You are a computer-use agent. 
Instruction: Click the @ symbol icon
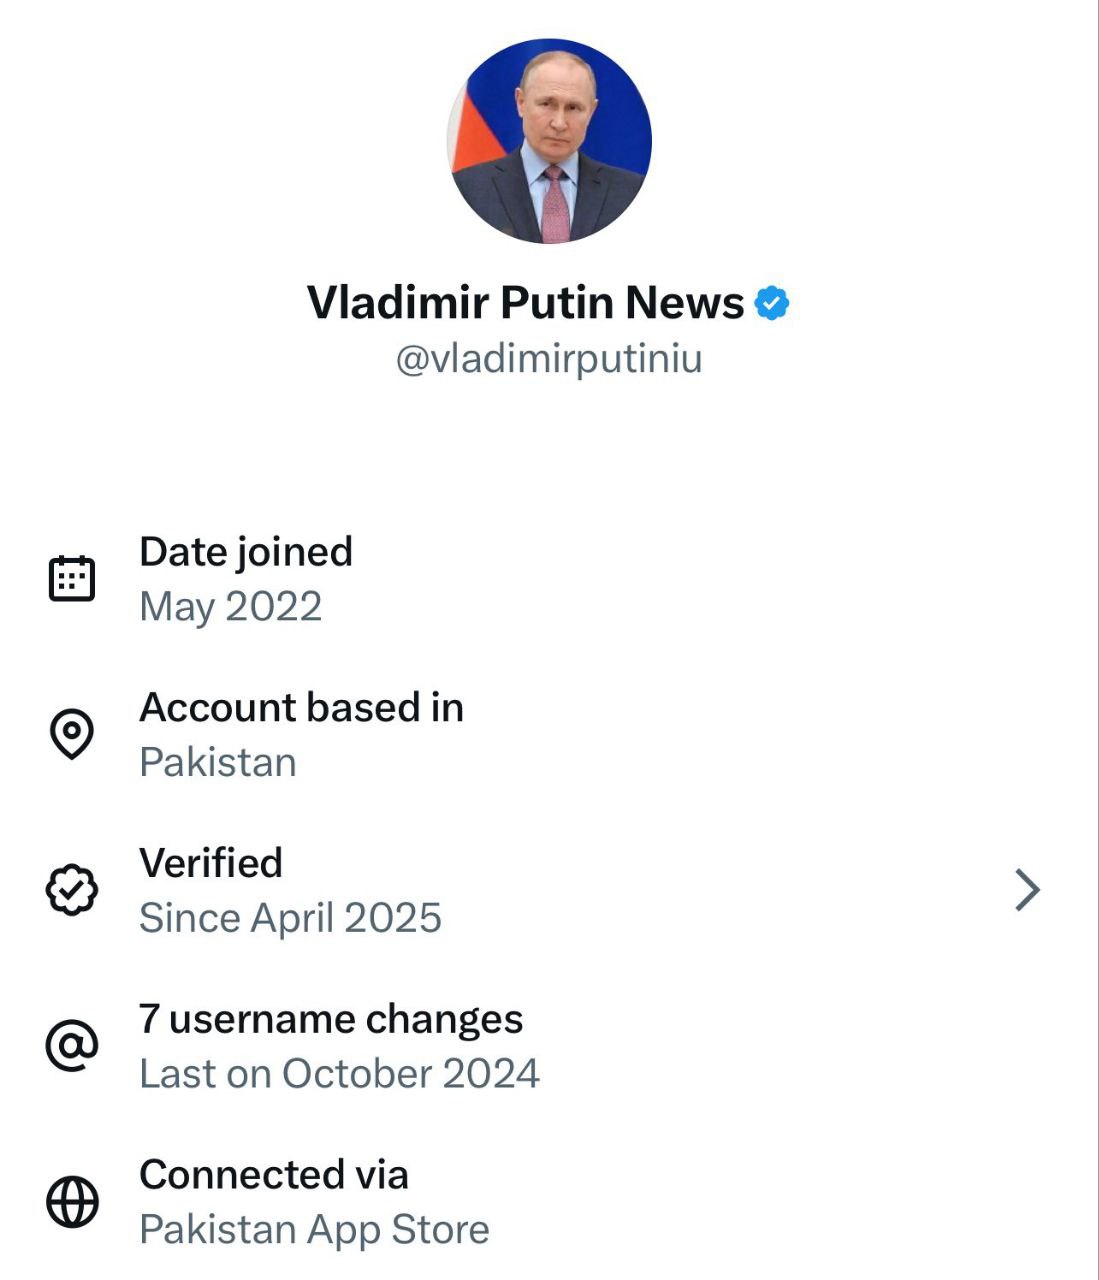(72, 1046)
